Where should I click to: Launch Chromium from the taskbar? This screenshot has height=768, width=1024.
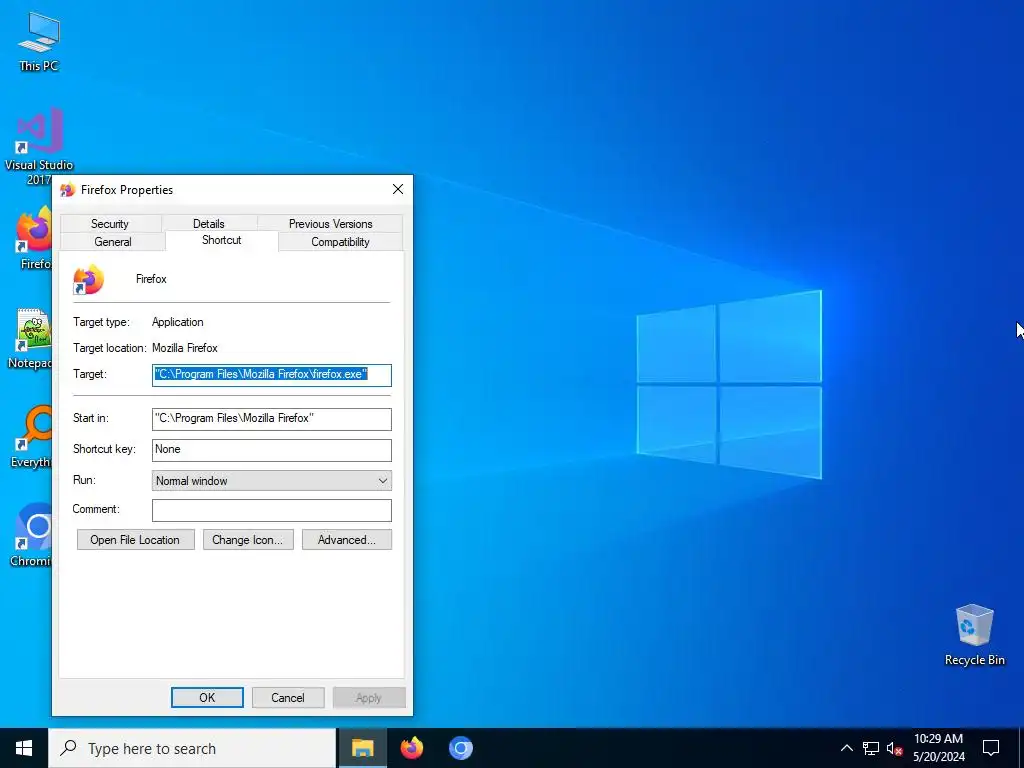click(460, 748)
